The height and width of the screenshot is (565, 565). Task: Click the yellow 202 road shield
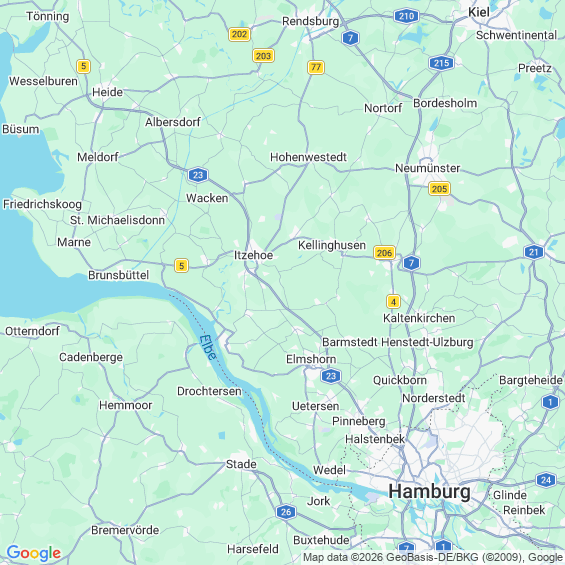click(239, 34)
